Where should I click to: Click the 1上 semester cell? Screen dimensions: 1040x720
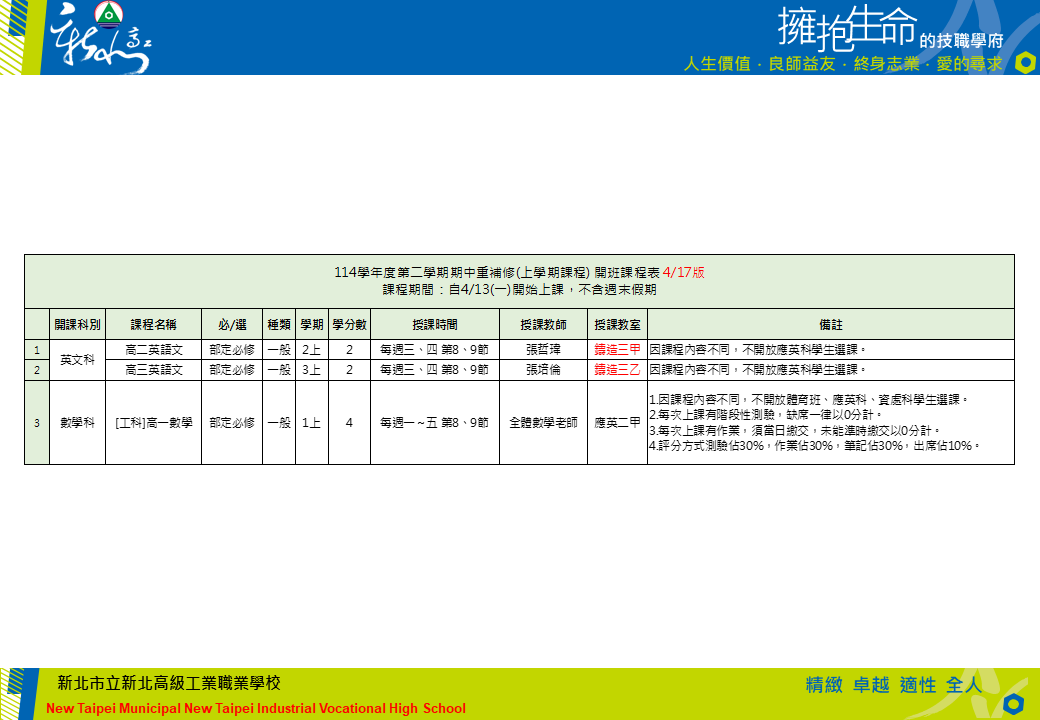(x=312, y=422)
